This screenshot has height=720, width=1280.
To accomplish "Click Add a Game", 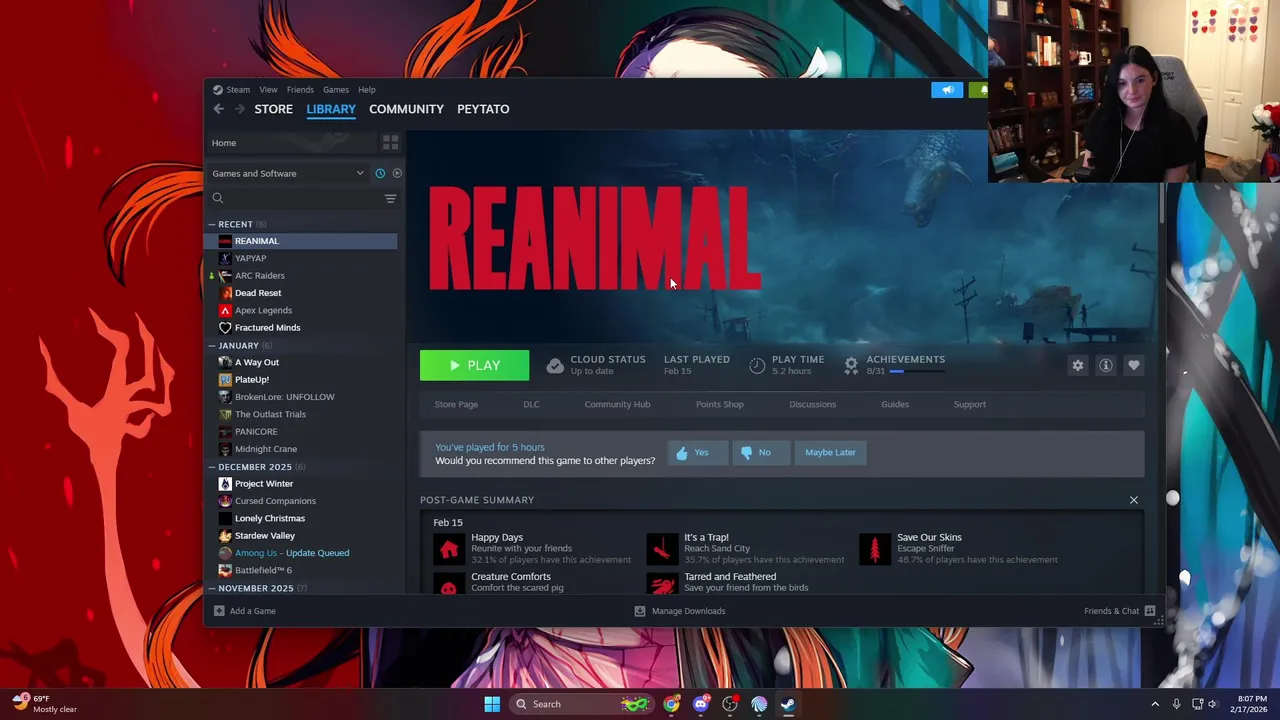I will tap(245, 611).
